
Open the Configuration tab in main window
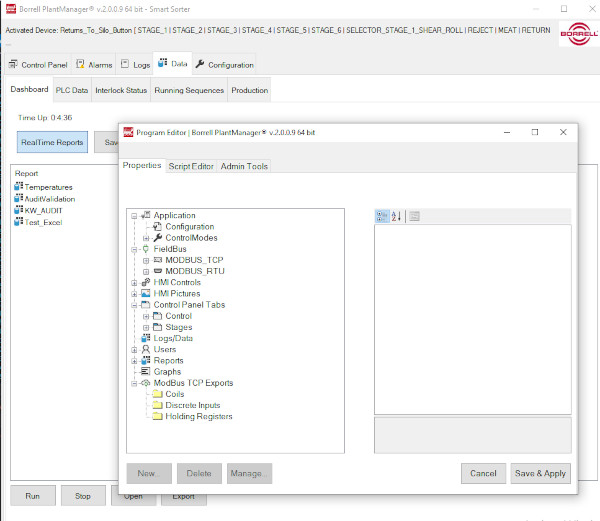[224, 65]
